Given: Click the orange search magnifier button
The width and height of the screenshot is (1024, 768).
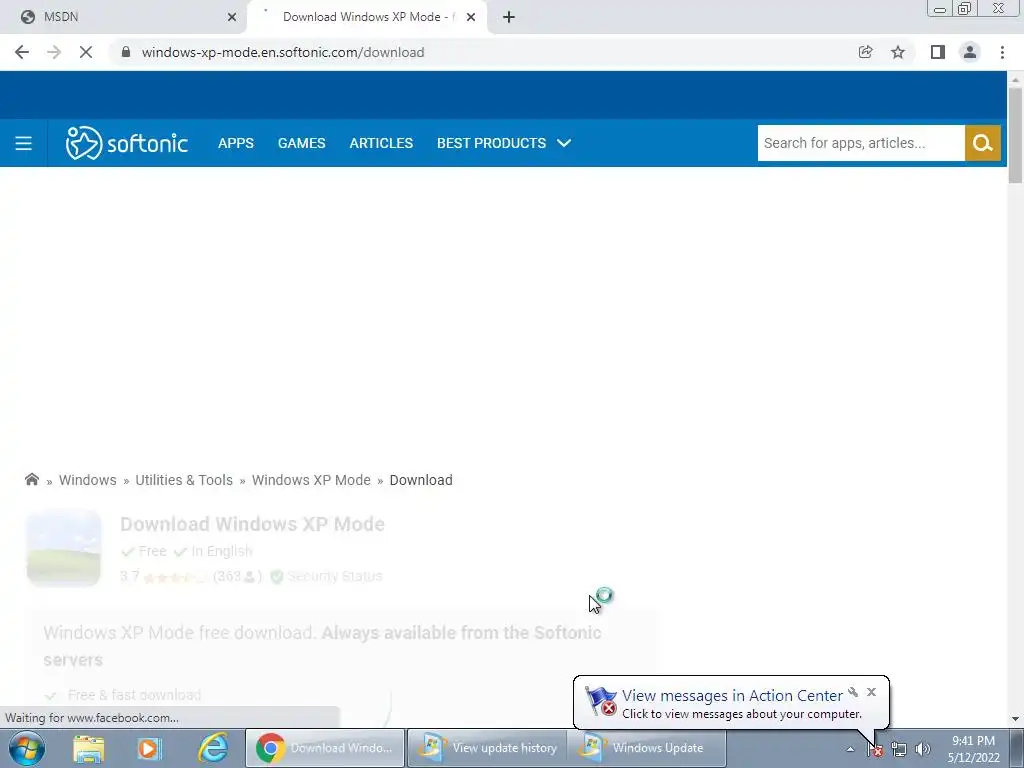Looking at the screenshot, I should tap(982, 143).
